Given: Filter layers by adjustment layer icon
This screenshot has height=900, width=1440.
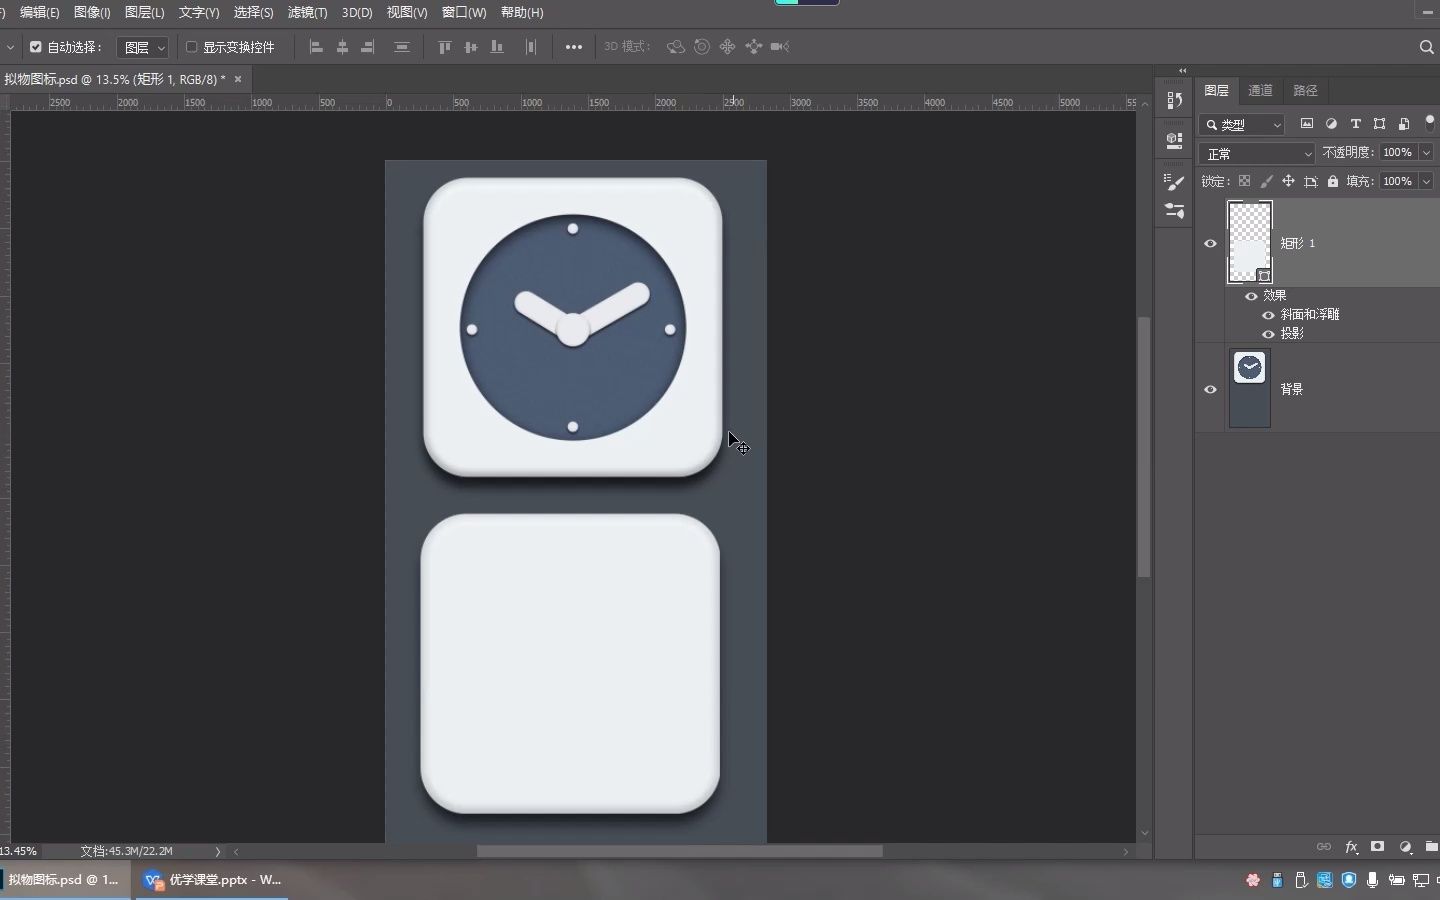Looking at the screenshot, I should pyautogui.click(x=1331, y=124).
